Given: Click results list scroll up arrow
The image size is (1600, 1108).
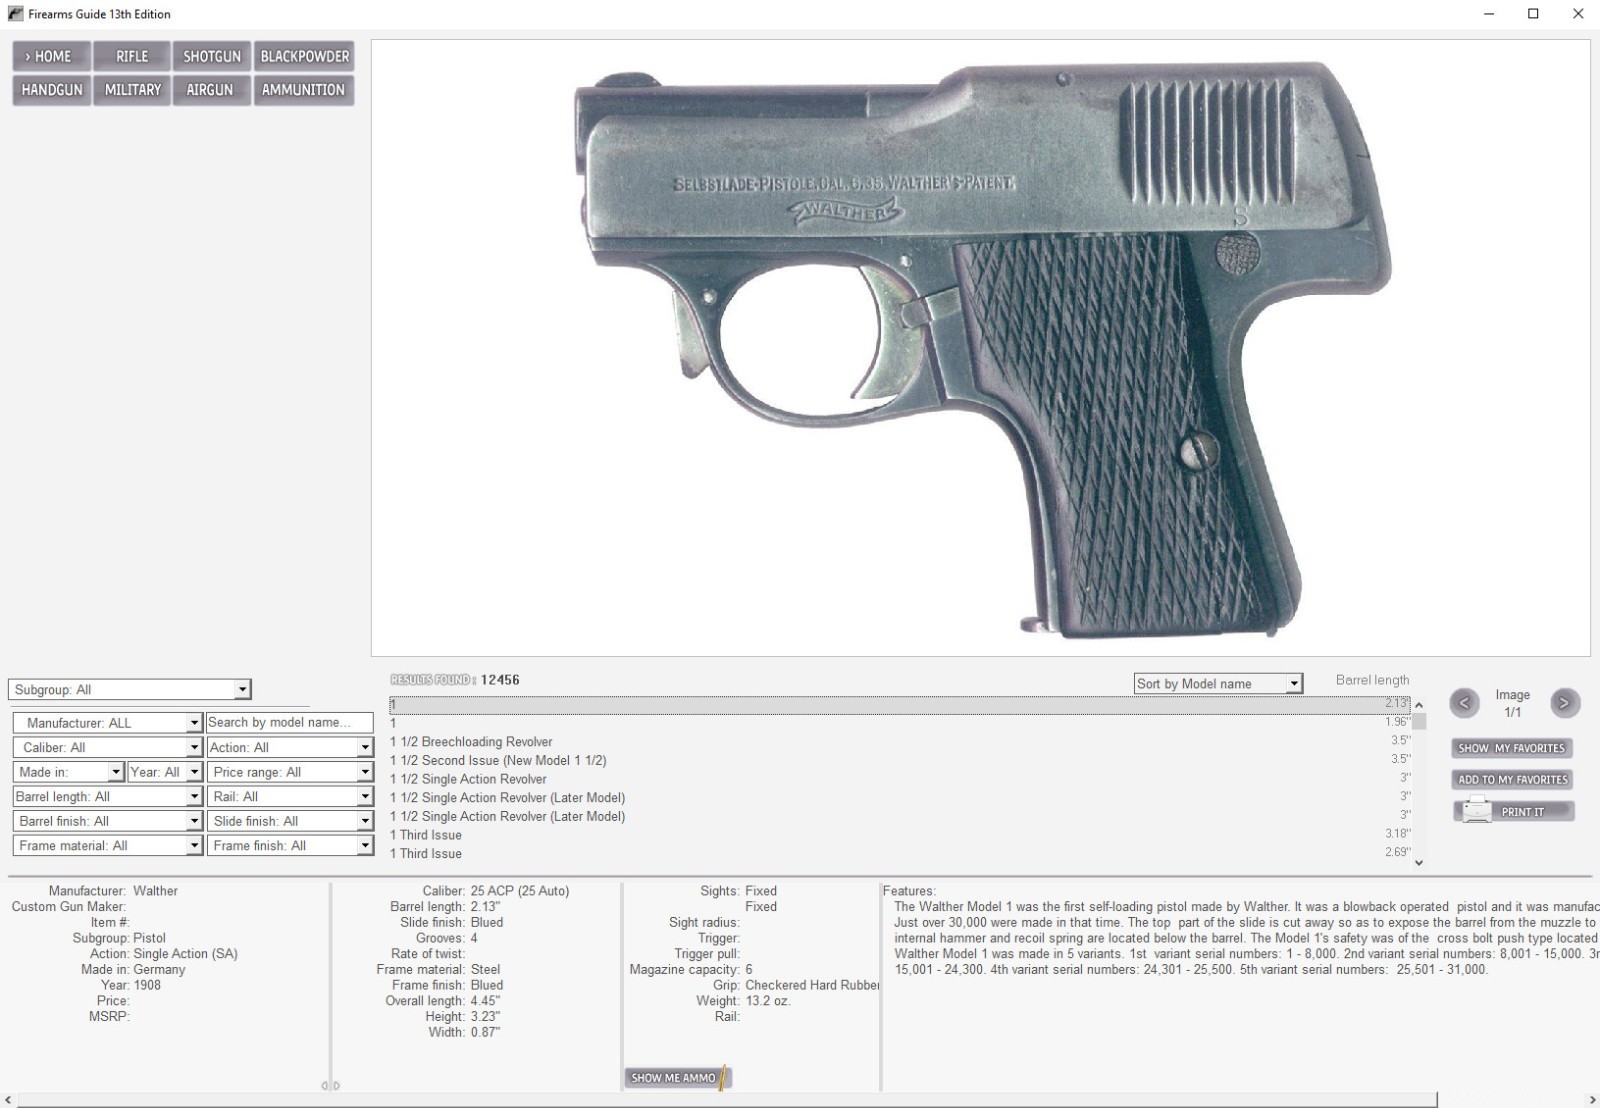Looking at the screenshot, I should point(1418,705).
